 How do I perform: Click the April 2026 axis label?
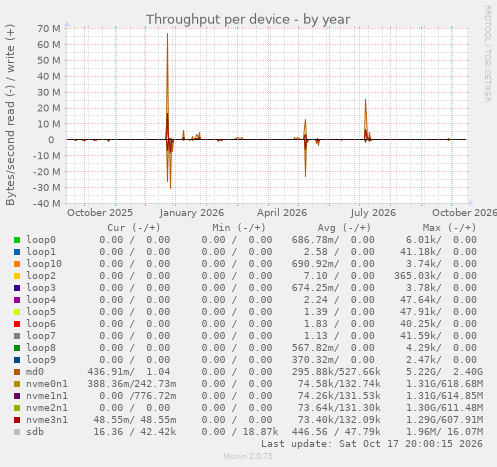pyautogui.click(x=282, y=213)
